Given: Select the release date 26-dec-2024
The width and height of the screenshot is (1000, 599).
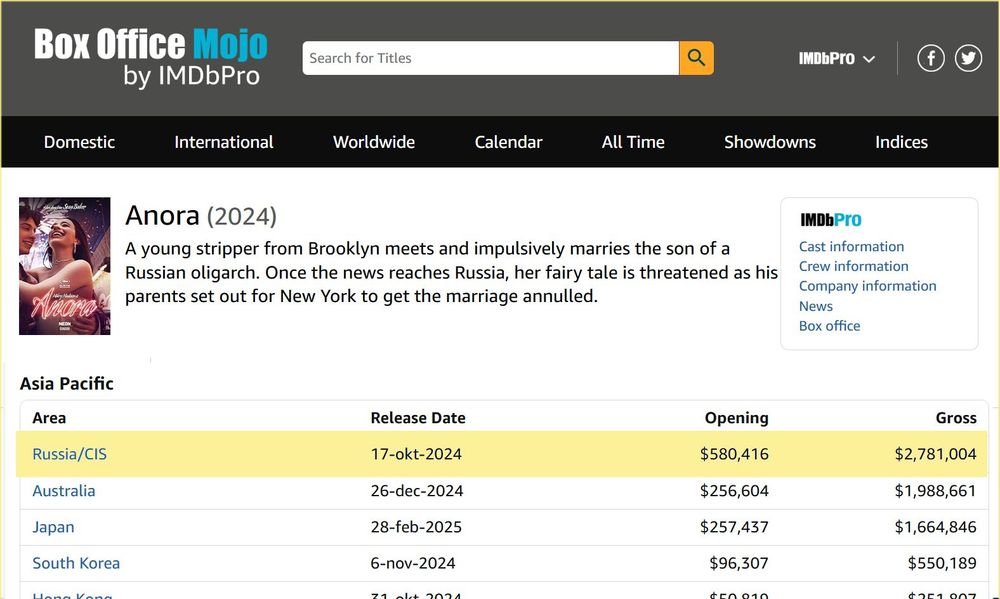Looking at the screenshot, I should (417, 491).
